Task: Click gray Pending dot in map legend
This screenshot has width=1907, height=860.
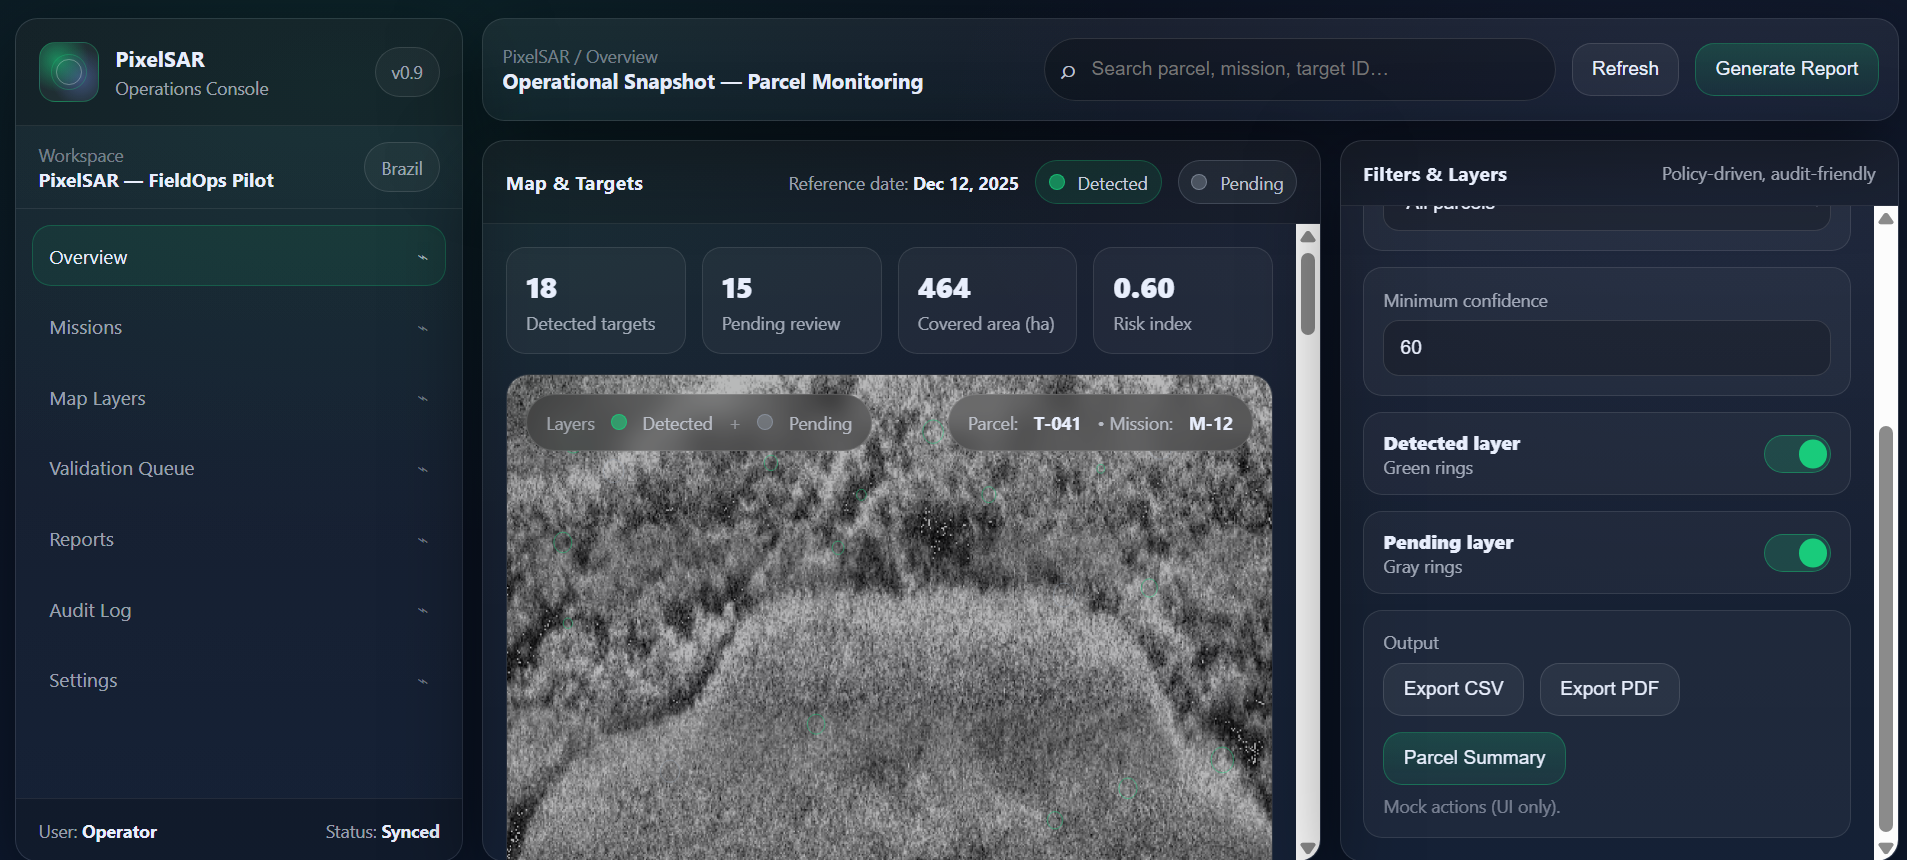Action: pyautogui.click(x=765, y=423)
